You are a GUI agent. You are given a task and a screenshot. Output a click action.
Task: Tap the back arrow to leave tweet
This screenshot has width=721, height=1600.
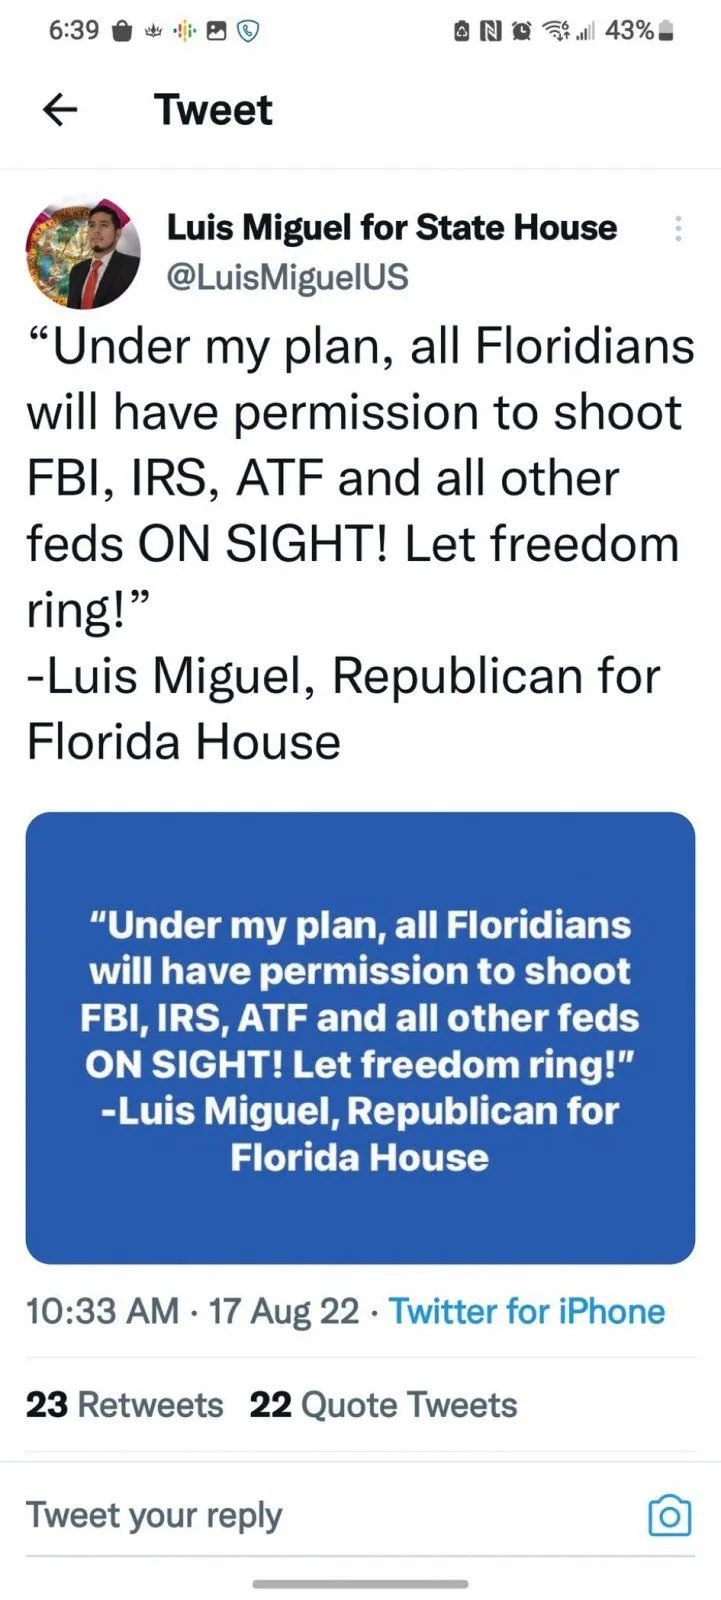coord(61,110)
